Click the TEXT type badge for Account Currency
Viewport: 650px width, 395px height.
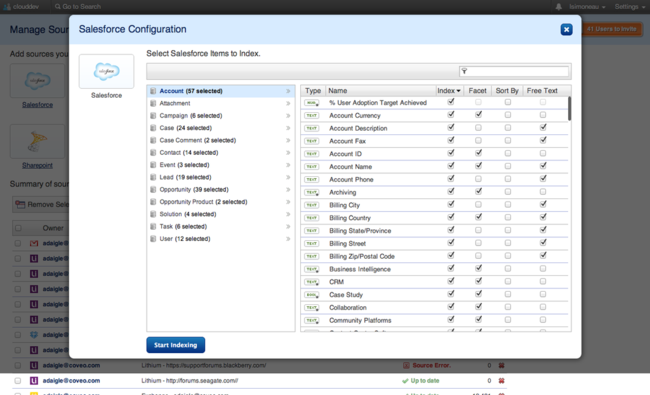311,116
